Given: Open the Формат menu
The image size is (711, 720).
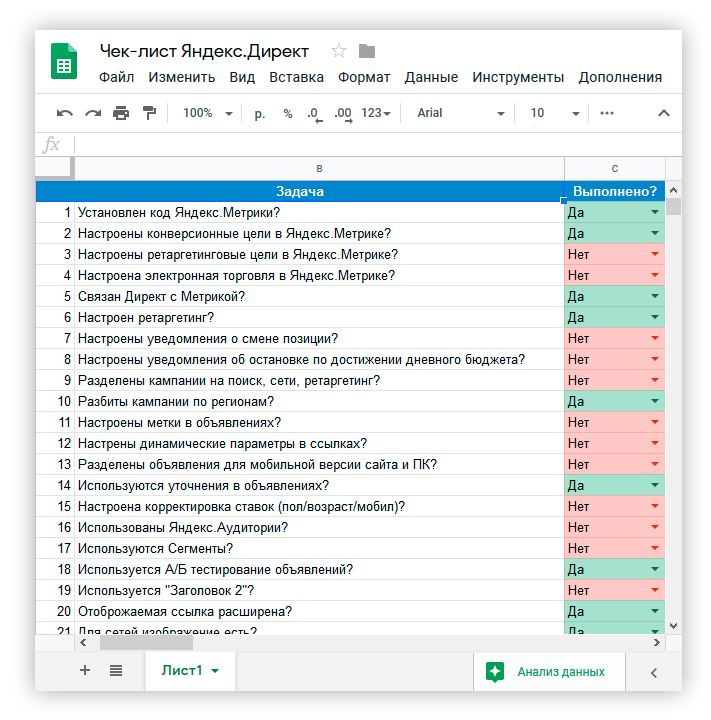Looking at the screenshot, I should pyautogui.click(x=364, y=77).
